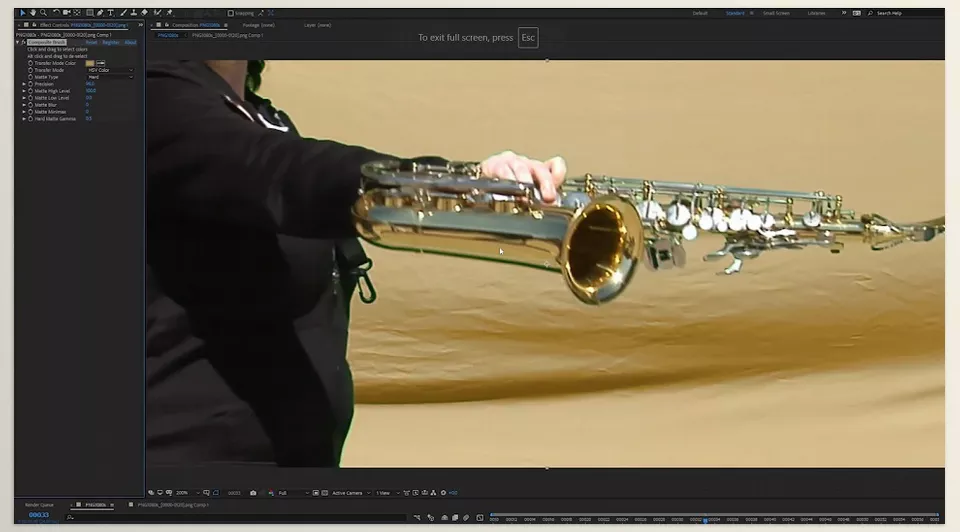Toggle Transfer Mode Color stopwatch
Viewport: 960px width, 532px height.
click(30, 63)
